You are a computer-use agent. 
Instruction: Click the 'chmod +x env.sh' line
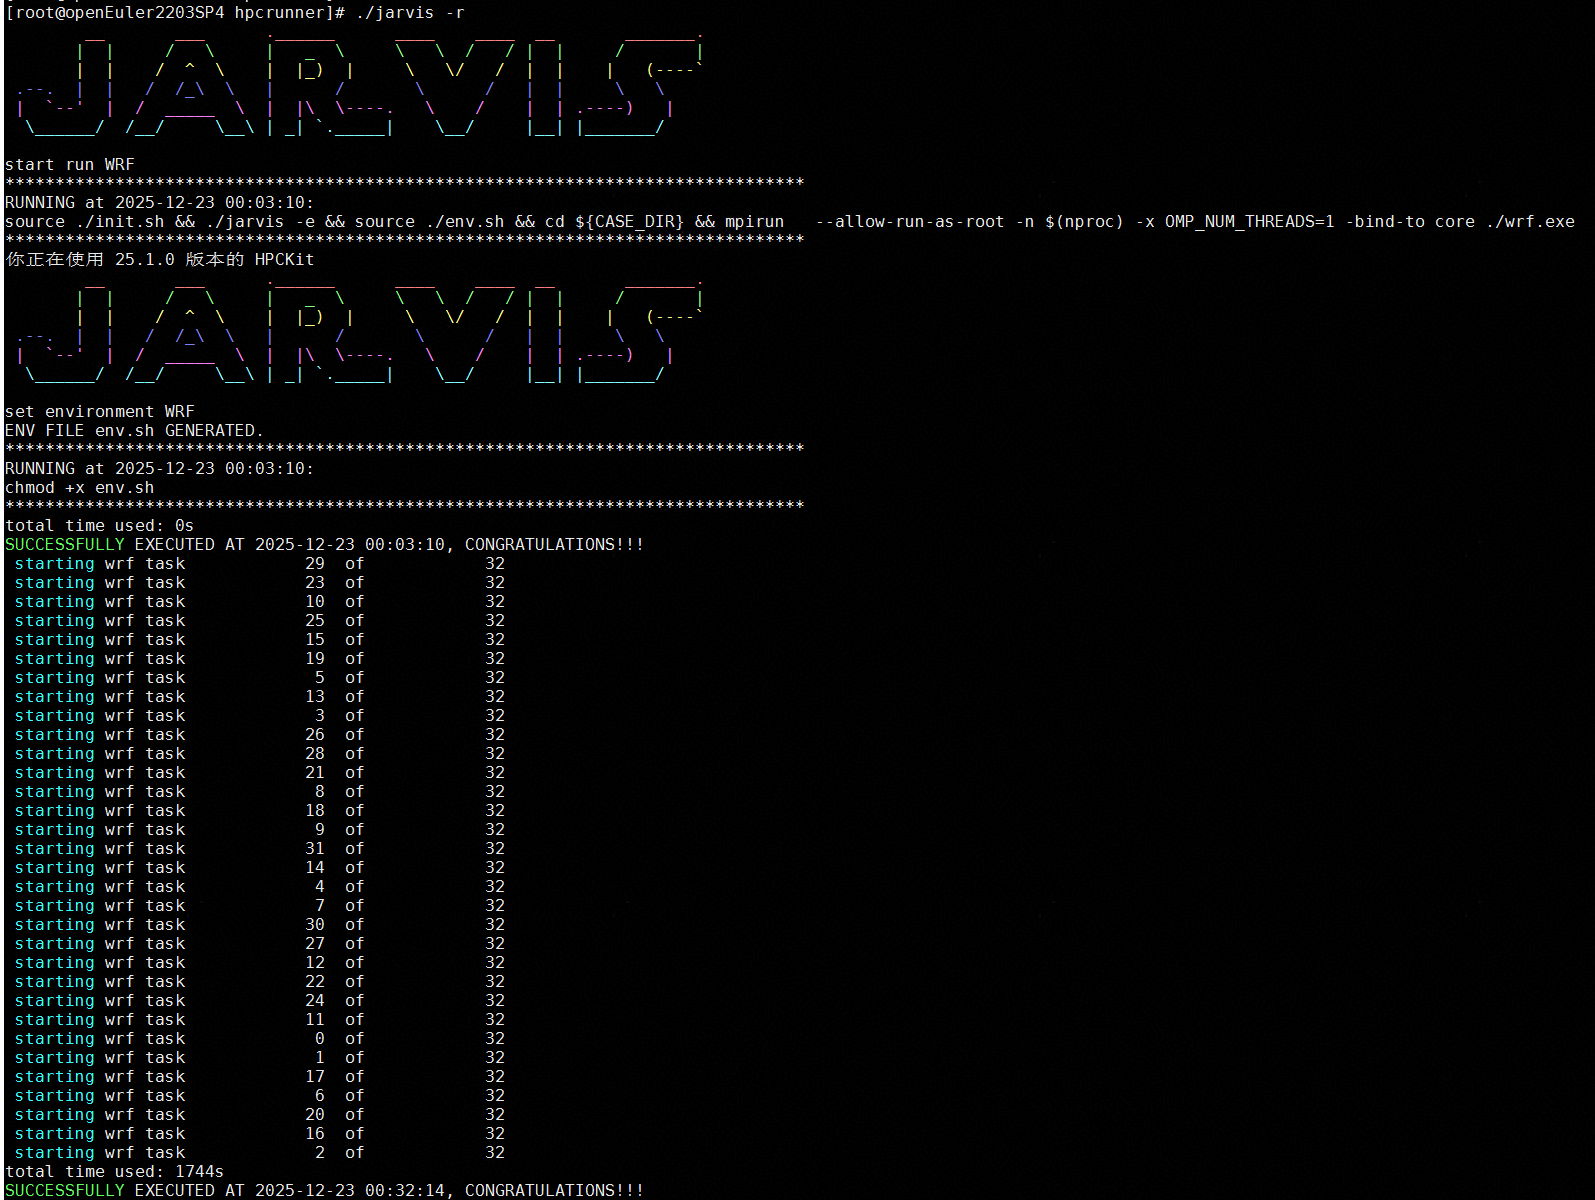[80, 488]
